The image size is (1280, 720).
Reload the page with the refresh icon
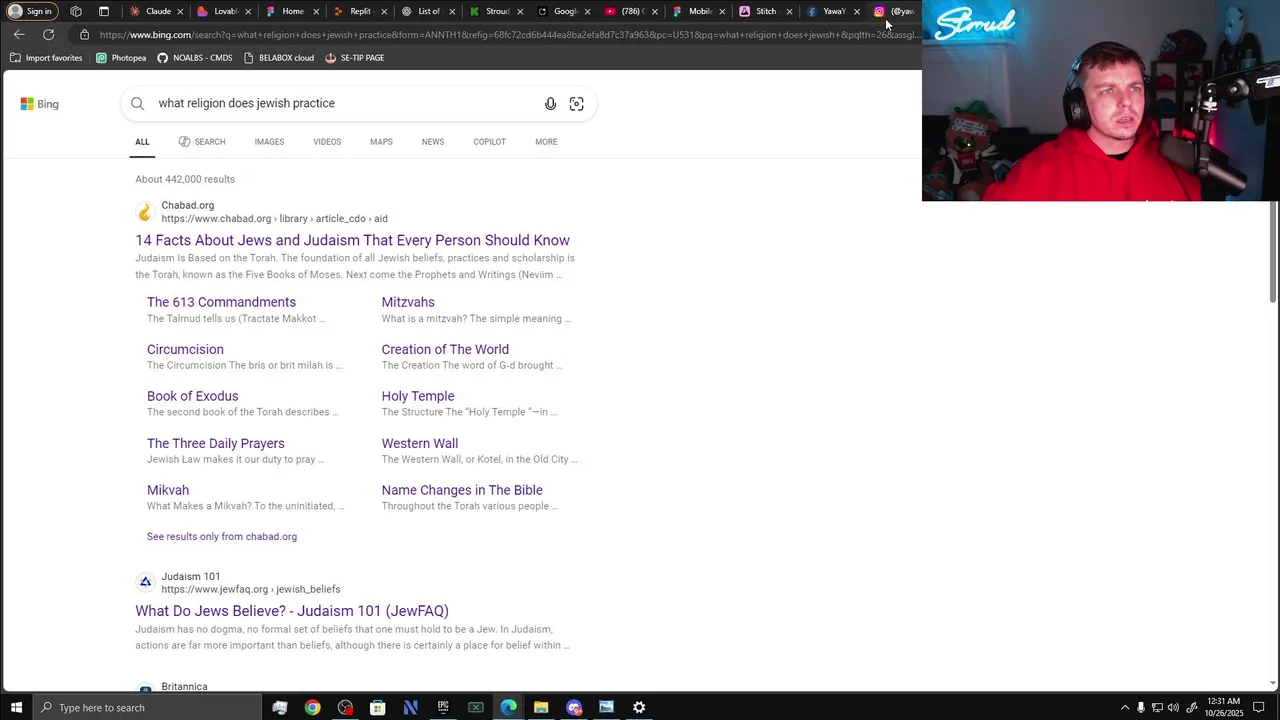coord(48,35)
